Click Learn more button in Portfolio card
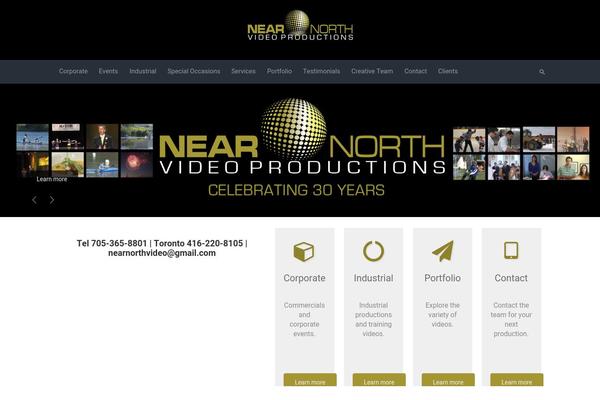The image size is (600, 400). click(448, 380)
